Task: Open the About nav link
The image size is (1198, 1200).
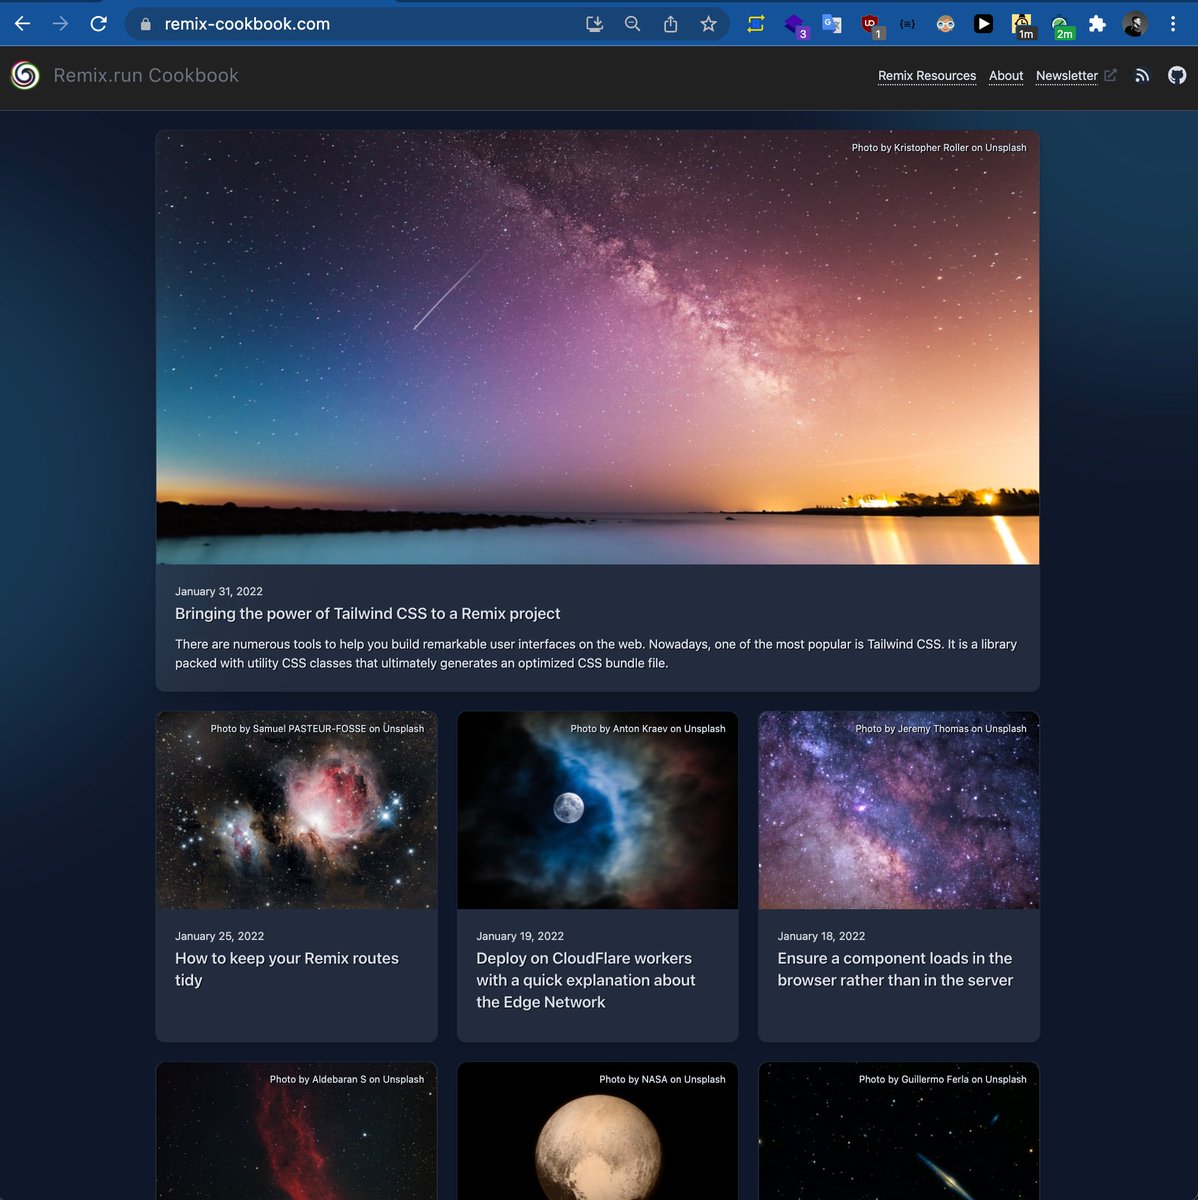Action: click(1006, 76)
